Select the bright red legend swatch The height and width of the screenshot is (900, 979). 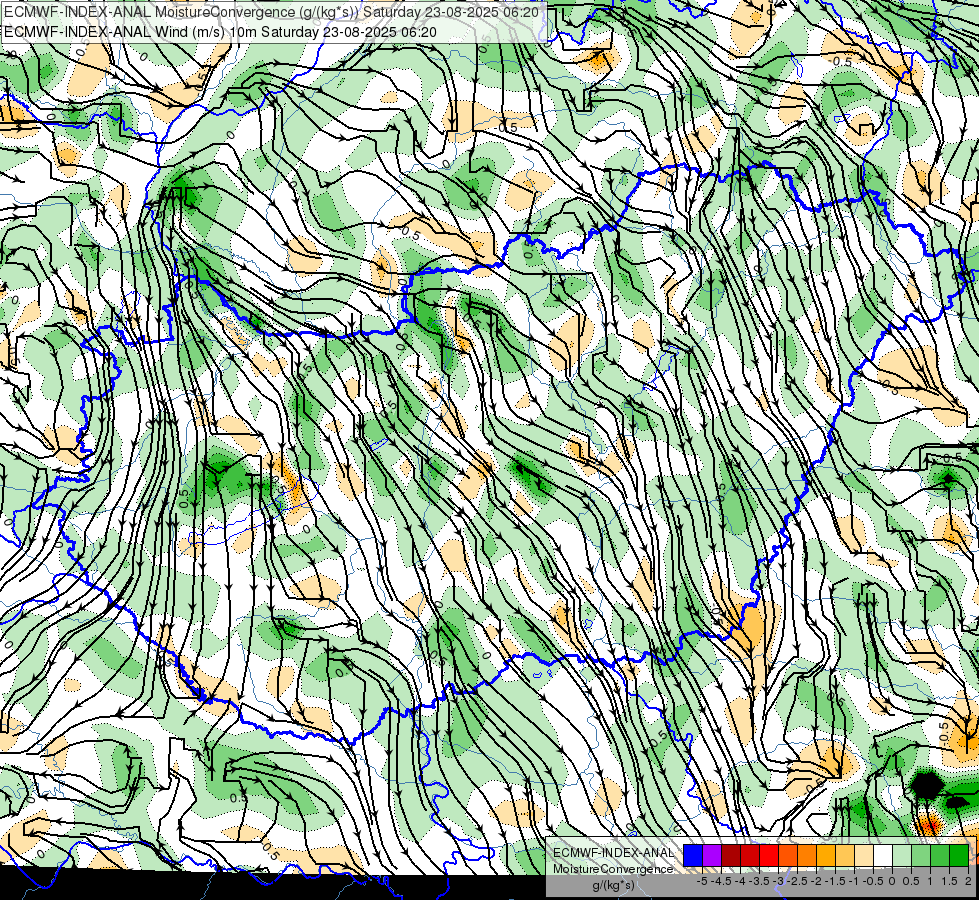pyautogui.click(x=769, y=856)
